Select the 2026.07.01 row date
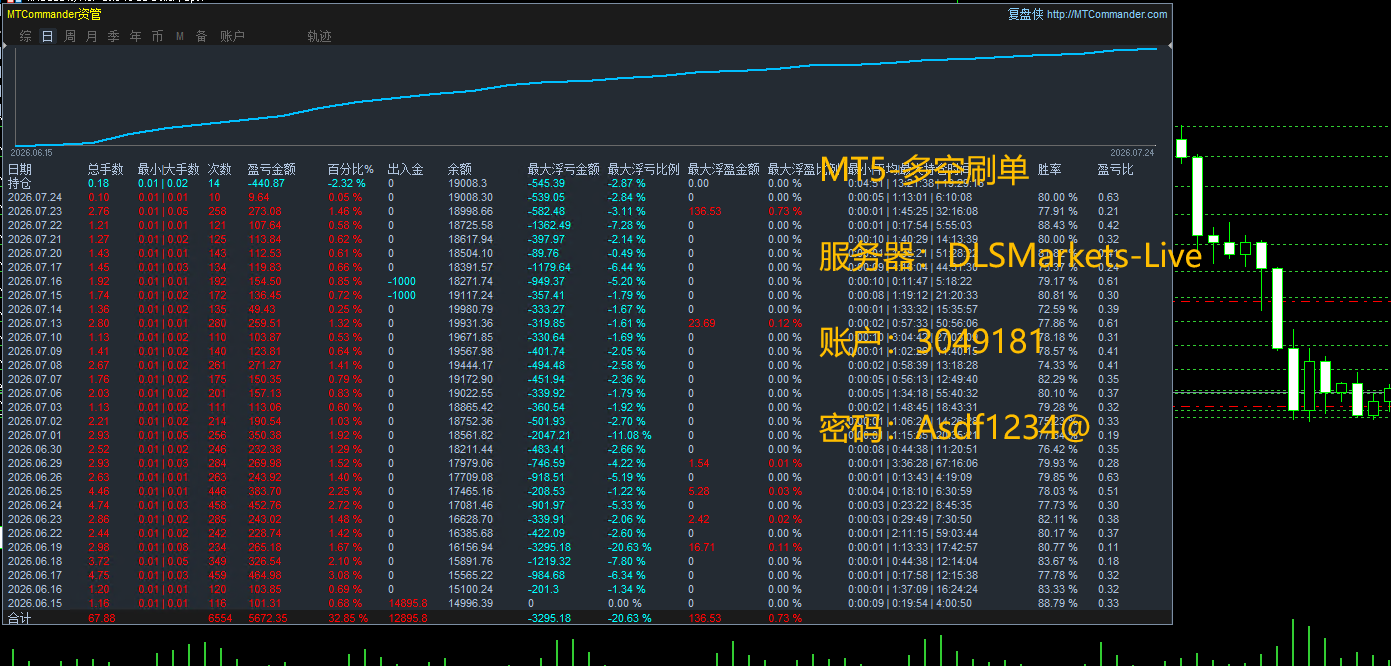The height and width of the screenshot is (666, 1391). click(x=35, y=435)
